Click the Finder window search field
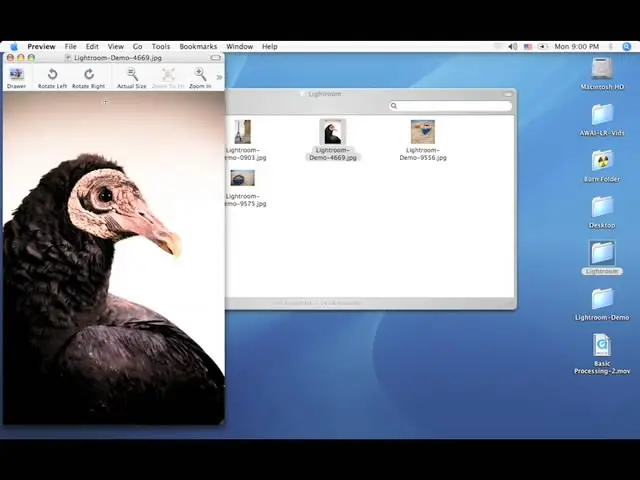This screenshot has height=480, width=640. 450,106
